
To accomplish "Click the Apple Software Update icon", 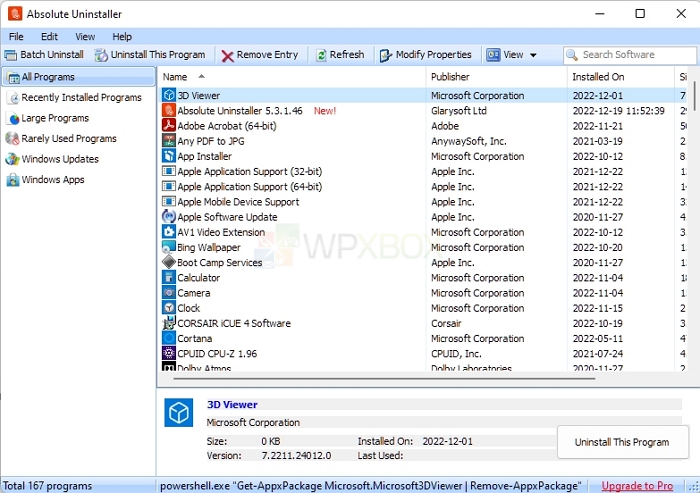I will (x=169, y=217).
